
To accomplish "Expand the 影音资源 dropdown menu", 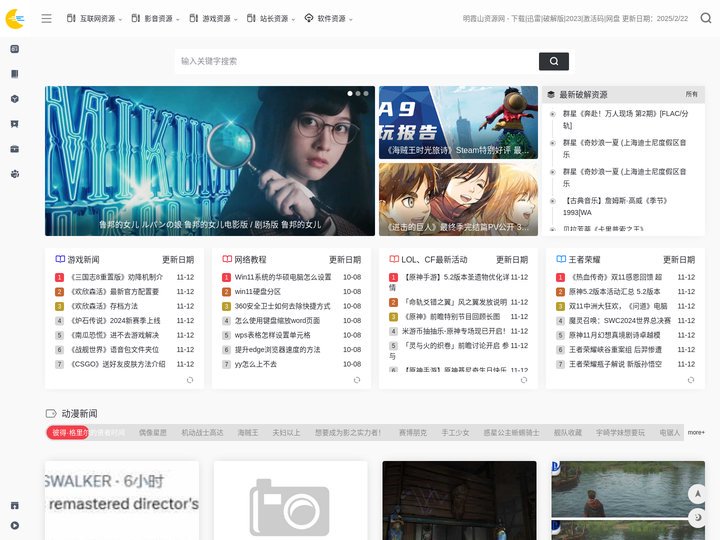I will click(x=156, y=18).
